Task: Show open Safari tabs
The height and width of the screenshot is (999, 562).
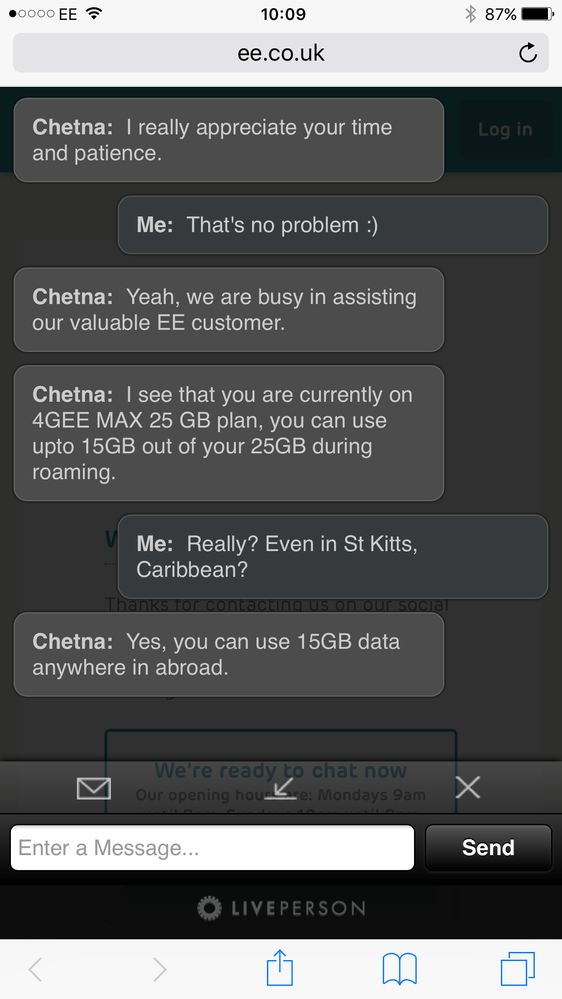Action: click(x=518, y=970)
